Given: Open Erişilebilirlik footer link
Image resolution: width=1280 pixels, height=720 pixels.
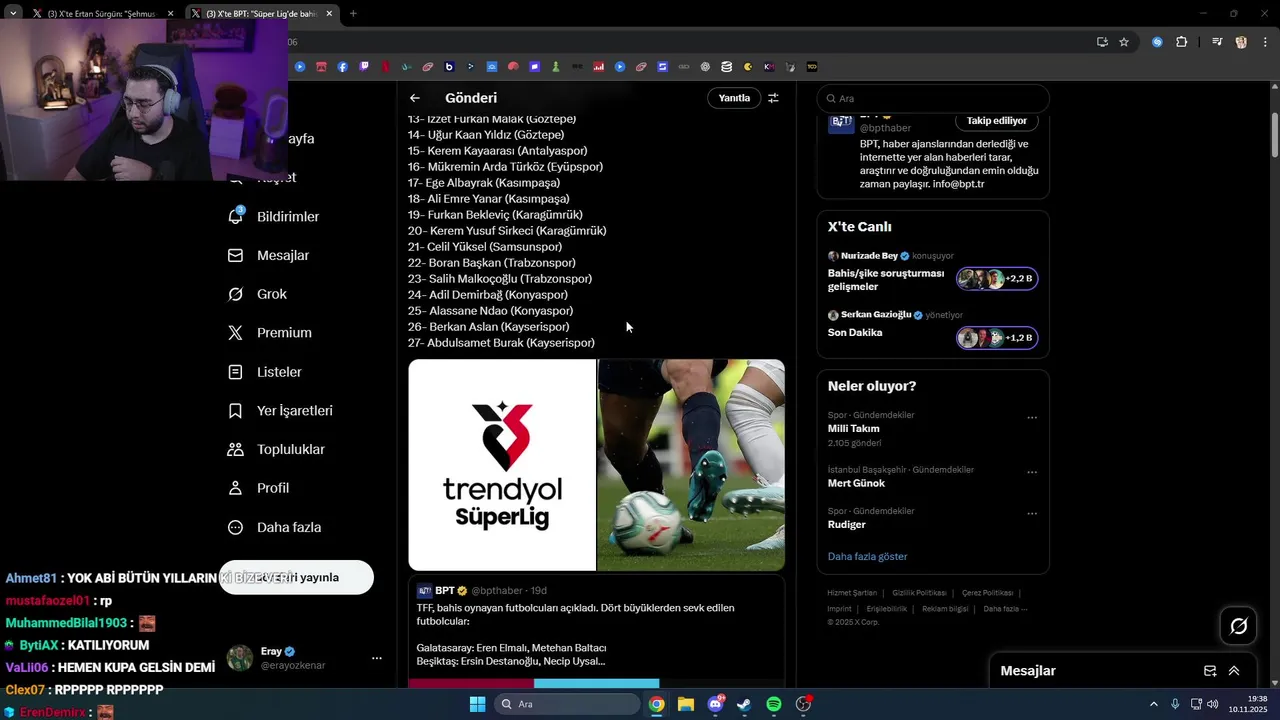Looking at the screenshot, I should (887, 609).
